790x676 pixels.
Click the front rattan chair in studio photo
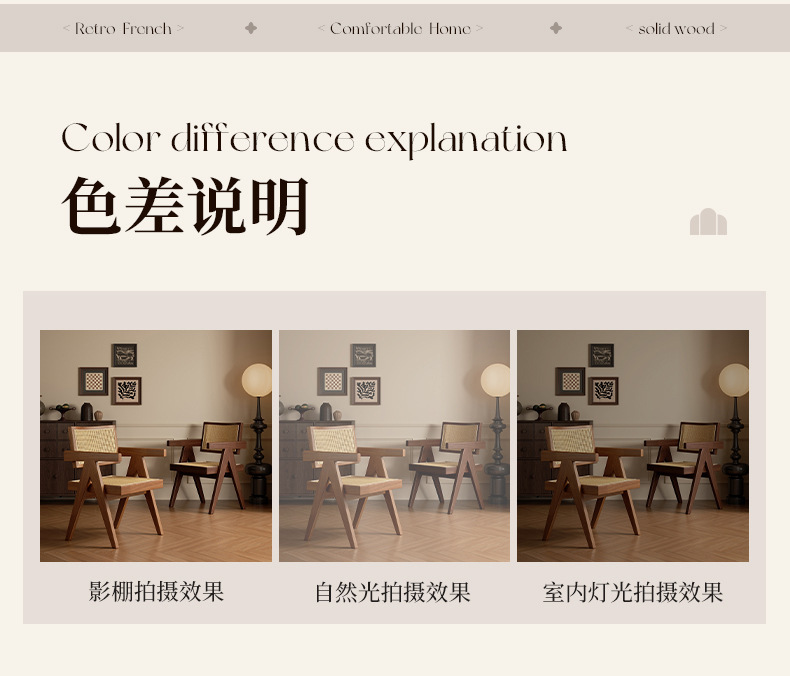point(115,485)
